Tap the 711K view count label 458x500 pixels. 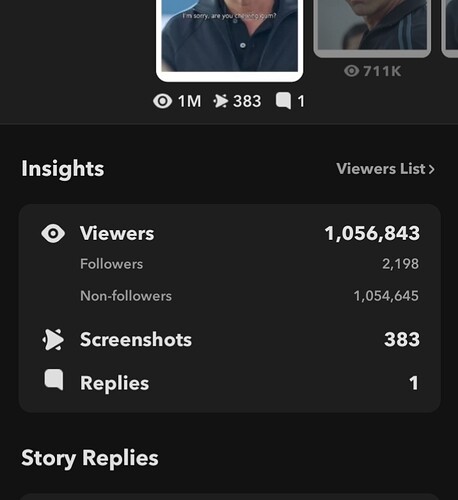382,71
